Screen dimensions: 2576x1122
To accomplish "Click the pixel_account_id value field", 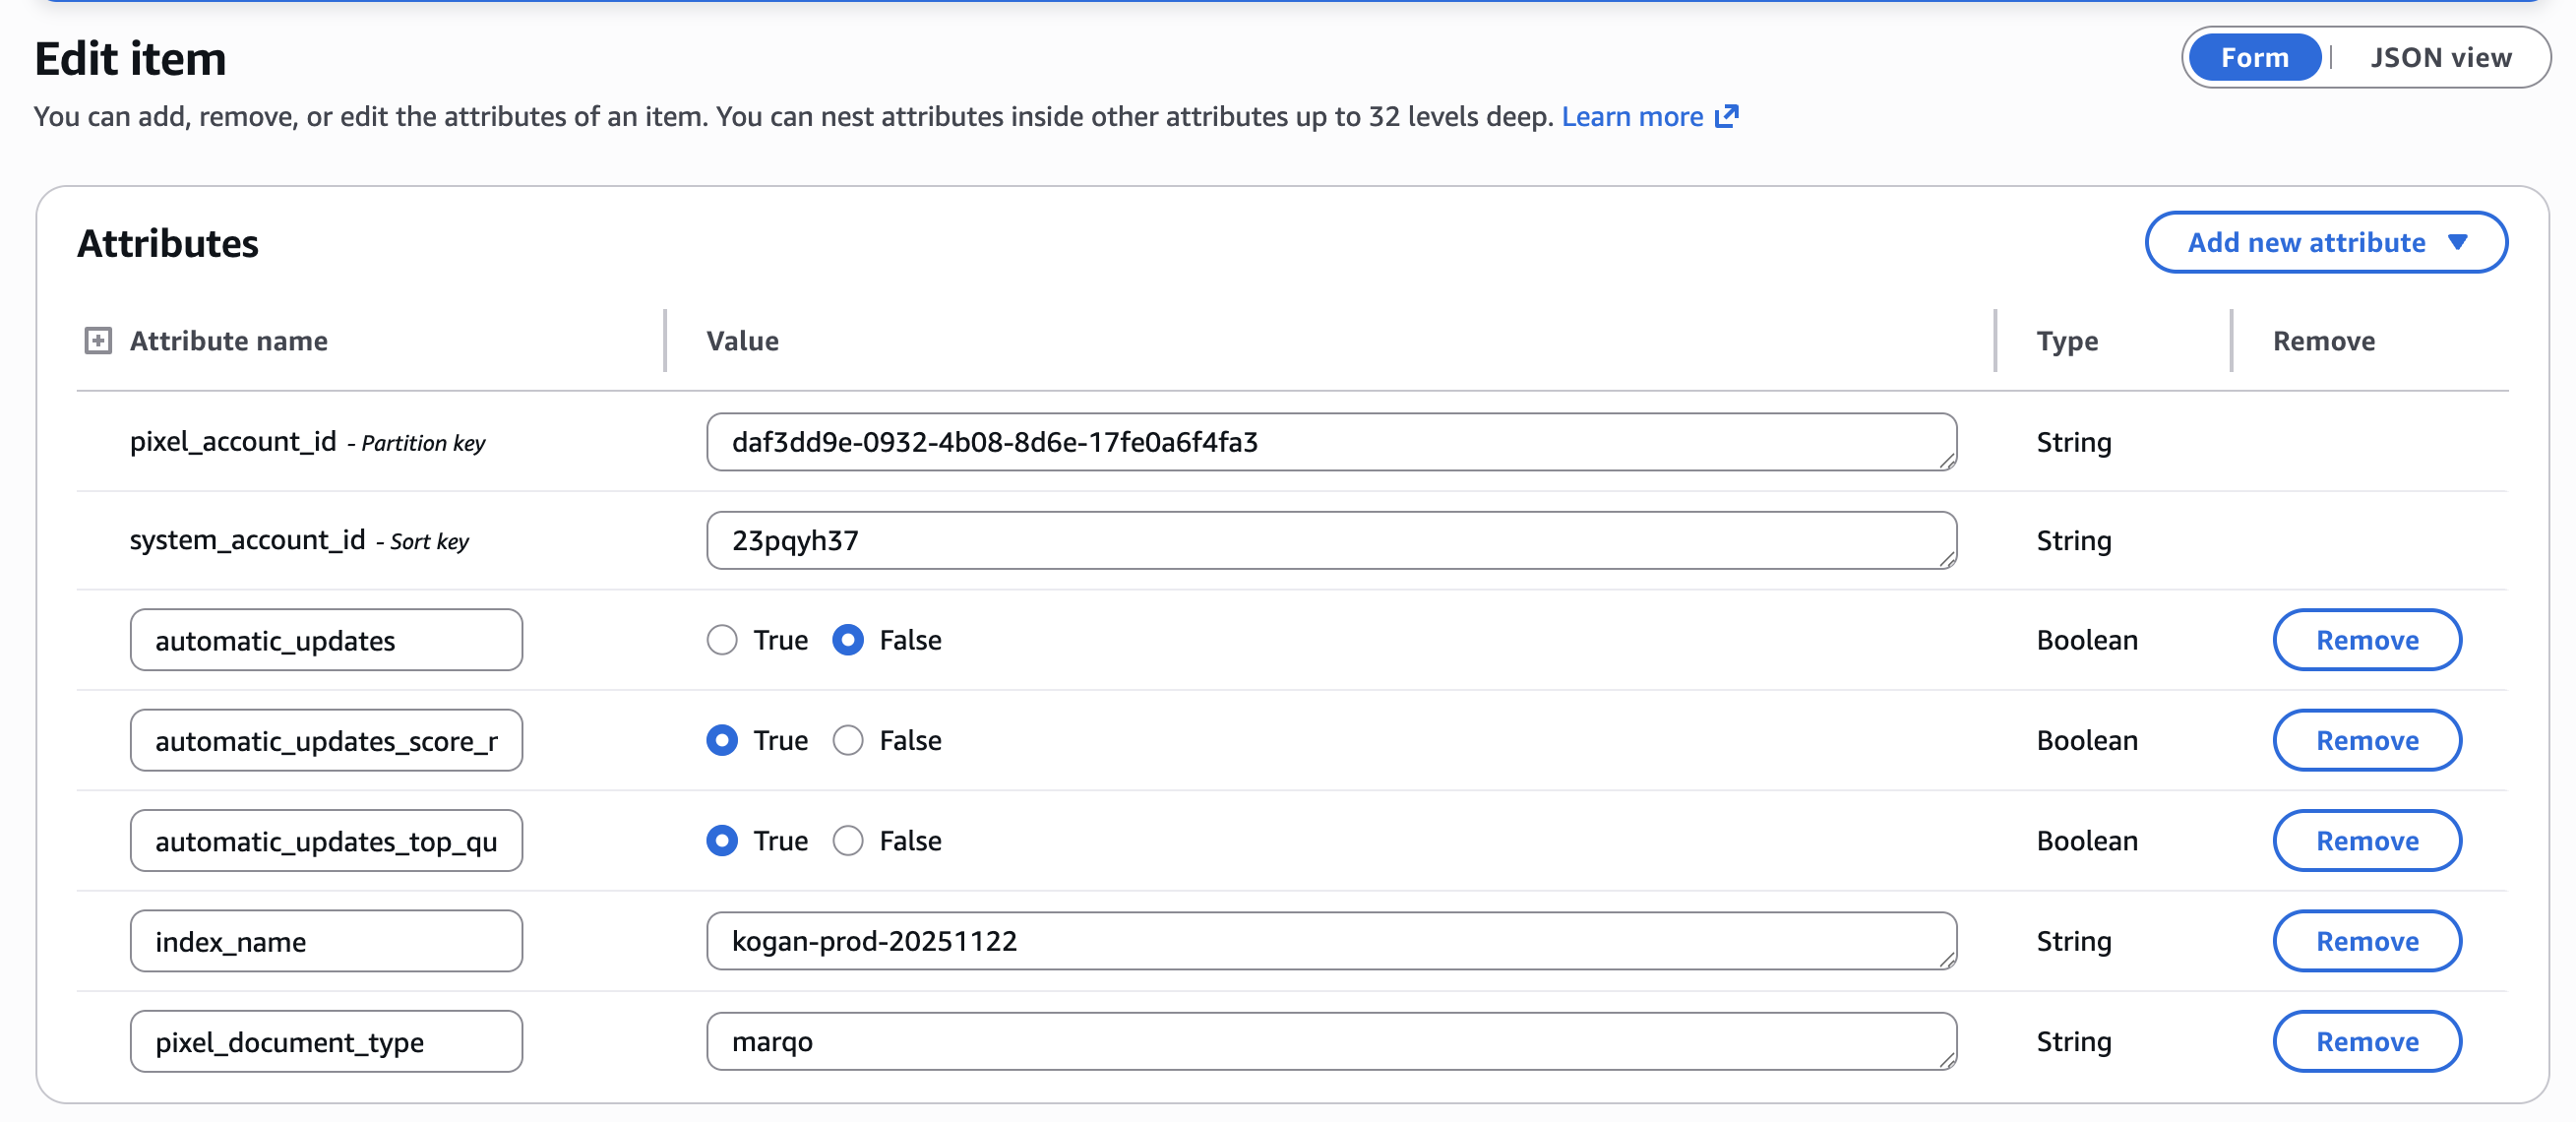I will pyautogui.click(x=1330, y=442).
